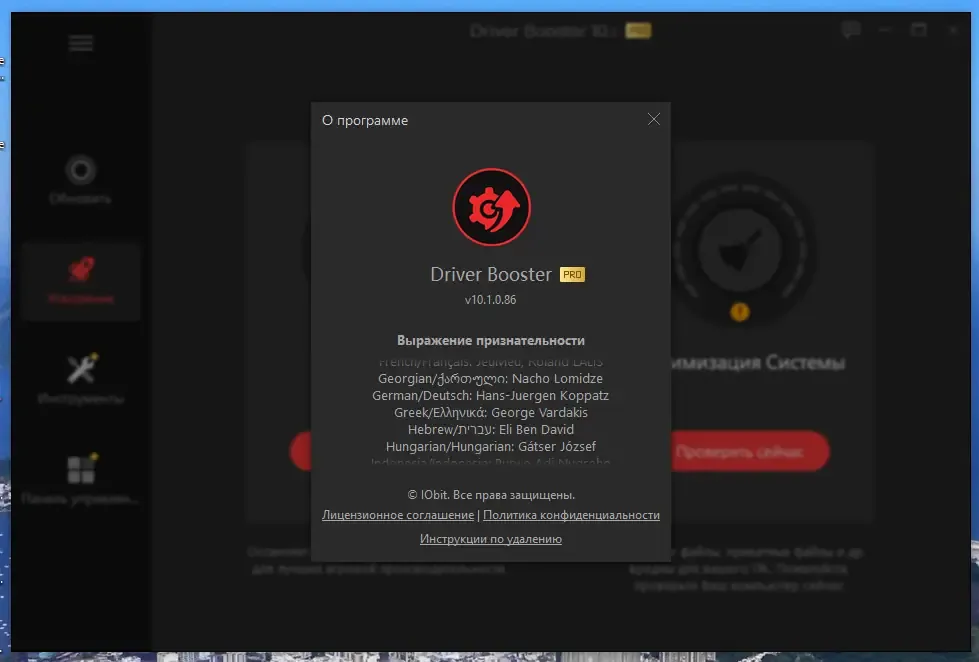Open the Tools section in sidebar
This screenshot has height=662, width=979.
coord(81,378)
